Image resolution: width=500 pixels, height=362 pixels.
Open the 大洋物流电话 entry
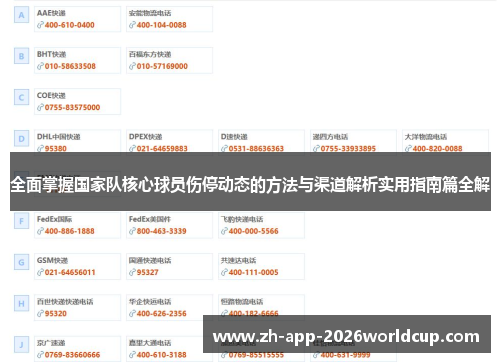point(426,137)
